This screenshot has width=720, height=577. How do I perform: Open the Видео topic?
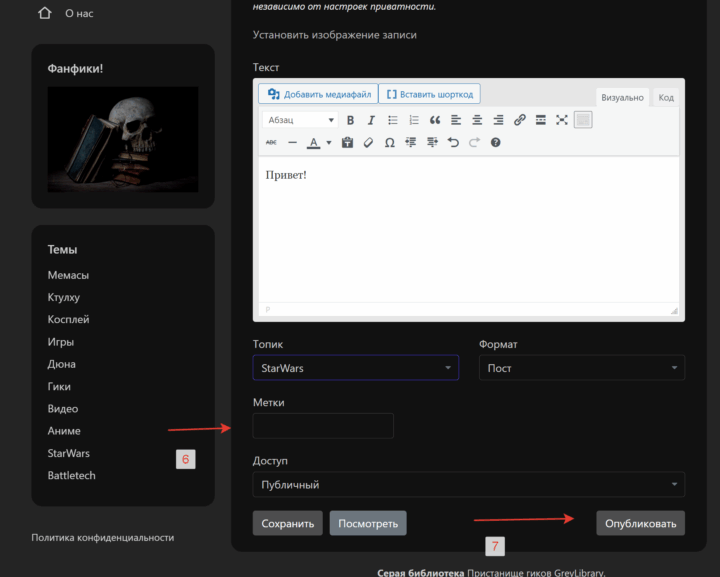[63, 409]
